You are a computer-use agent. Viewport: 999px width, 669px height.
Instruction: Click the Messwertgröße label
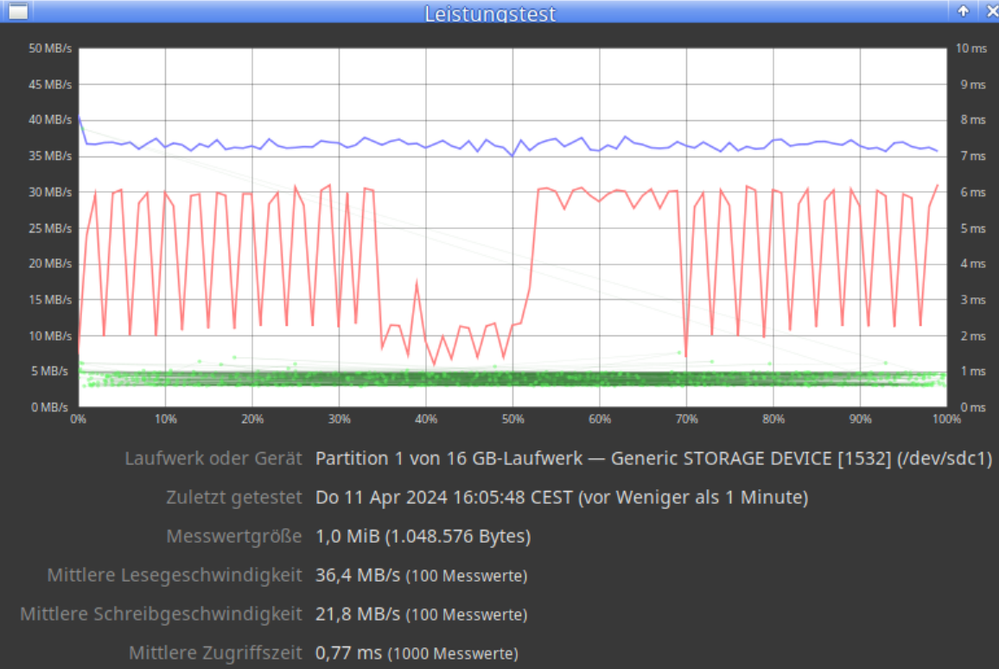(x=234, y=536)
